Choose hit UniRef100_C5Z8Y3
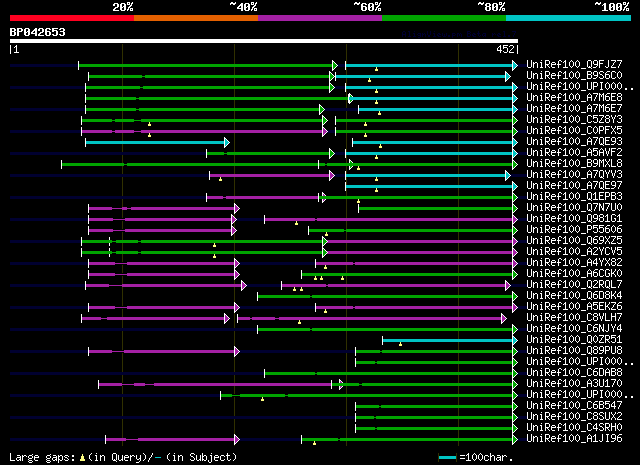The width and height of the screenshot is (640, 465). [574, 120]
